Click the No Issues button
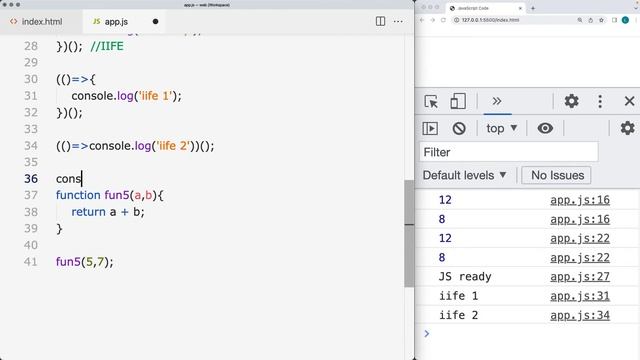The height and width of the screenshot is (360, 640). point(556,175)
